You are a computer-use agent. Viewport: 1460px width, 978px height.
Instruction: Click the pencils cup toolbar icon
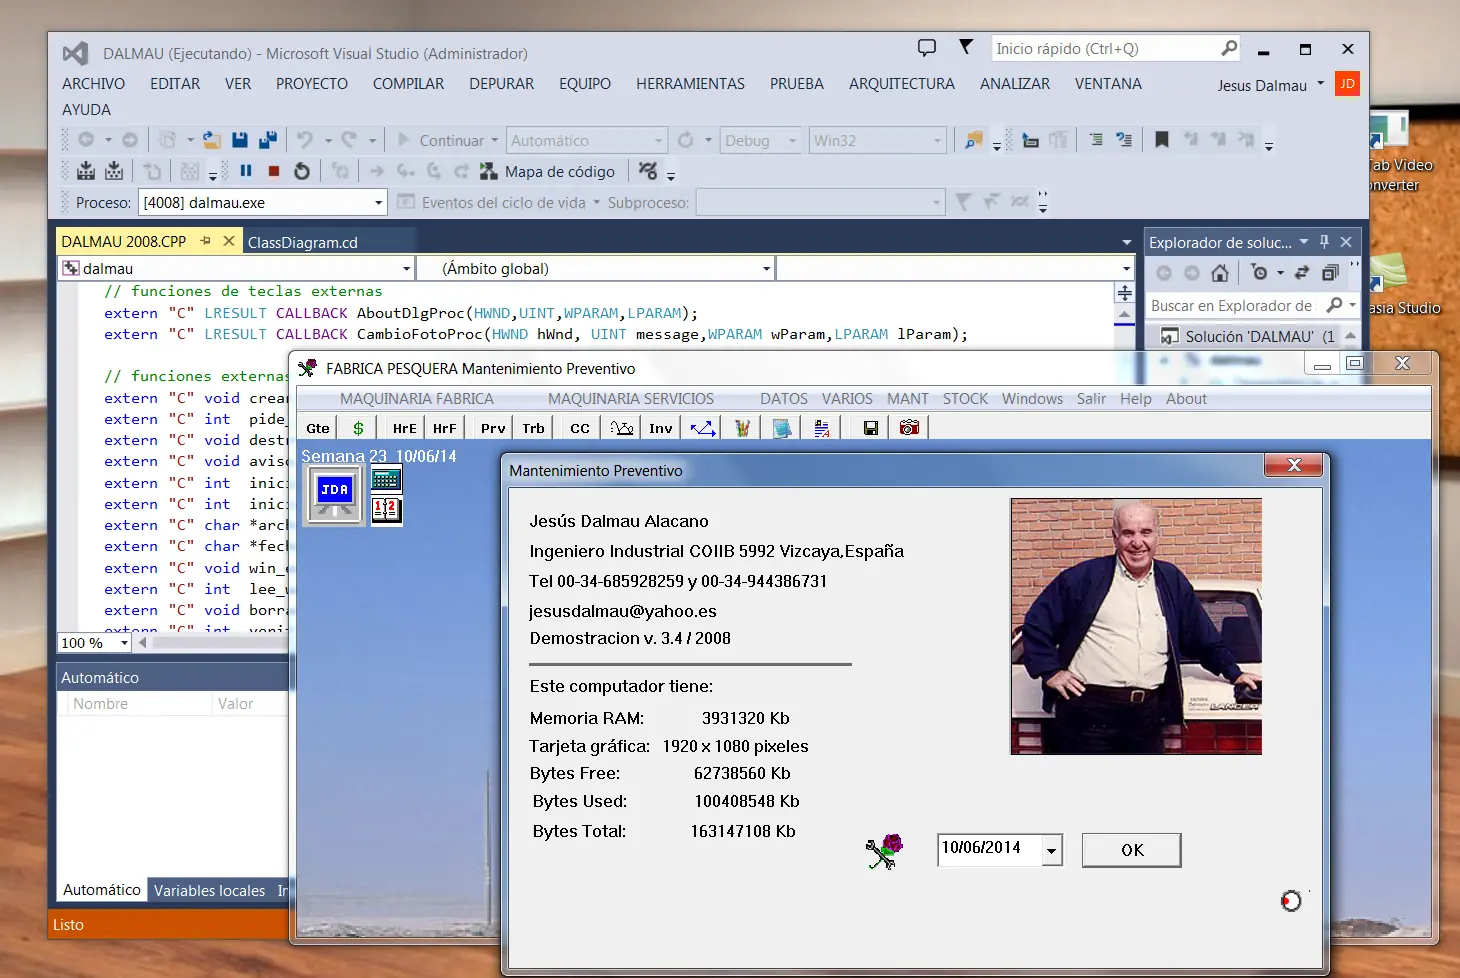[742, 428]
